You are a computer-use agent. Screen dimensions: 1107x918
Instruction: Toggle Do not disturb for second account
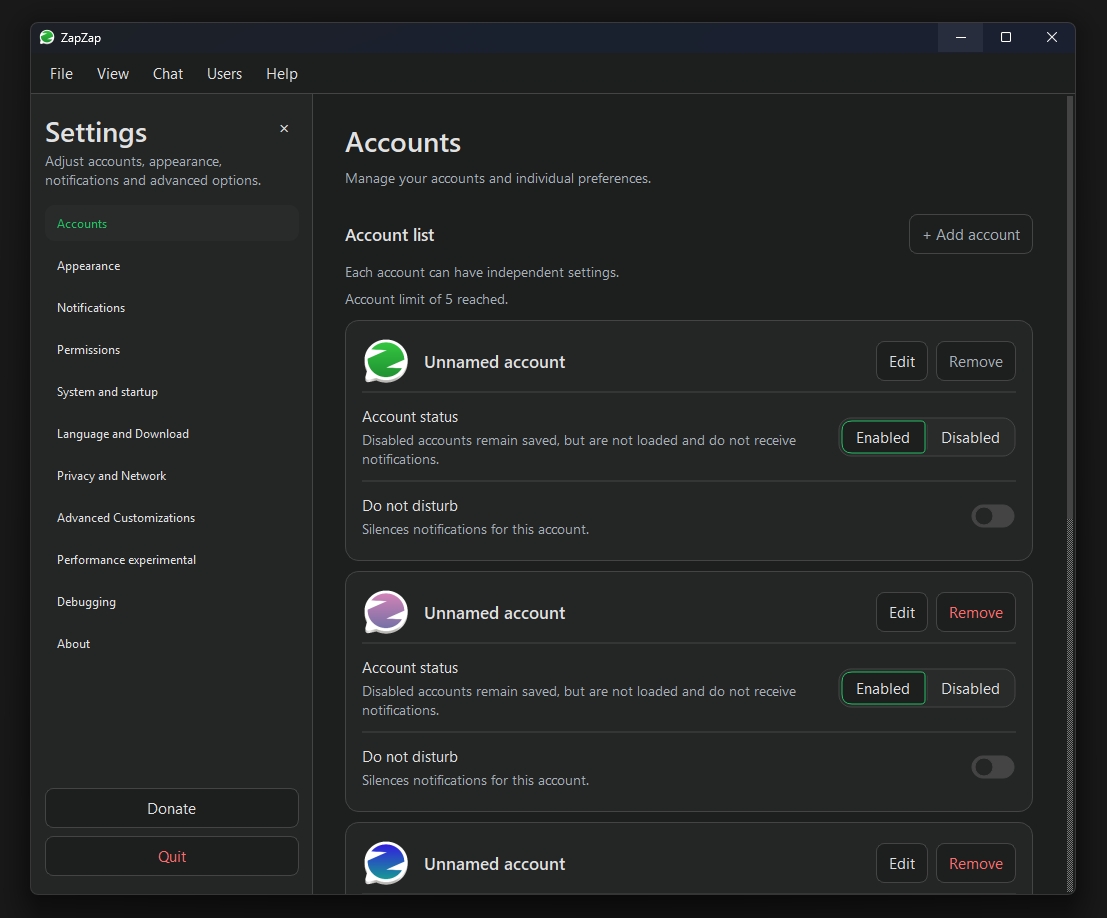(x=993, y=767)
